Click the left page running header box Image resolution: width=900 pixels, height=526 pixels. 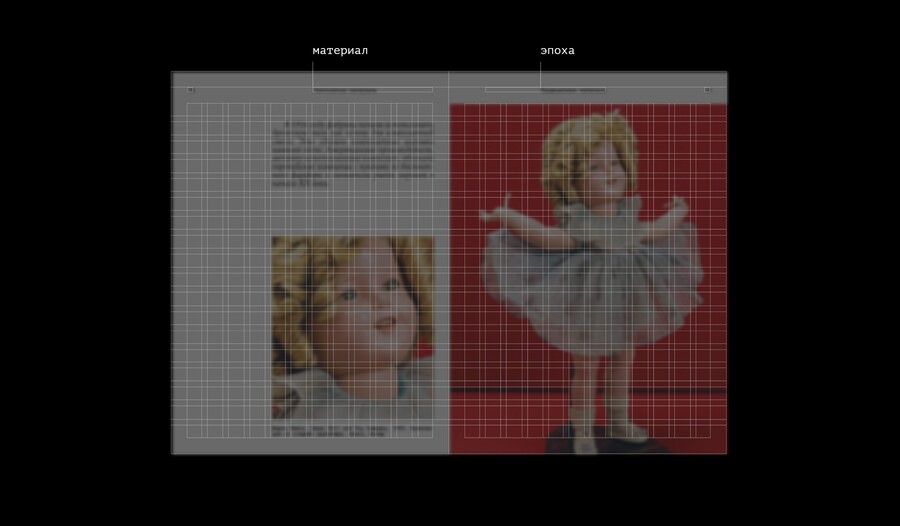click(373, 90)
